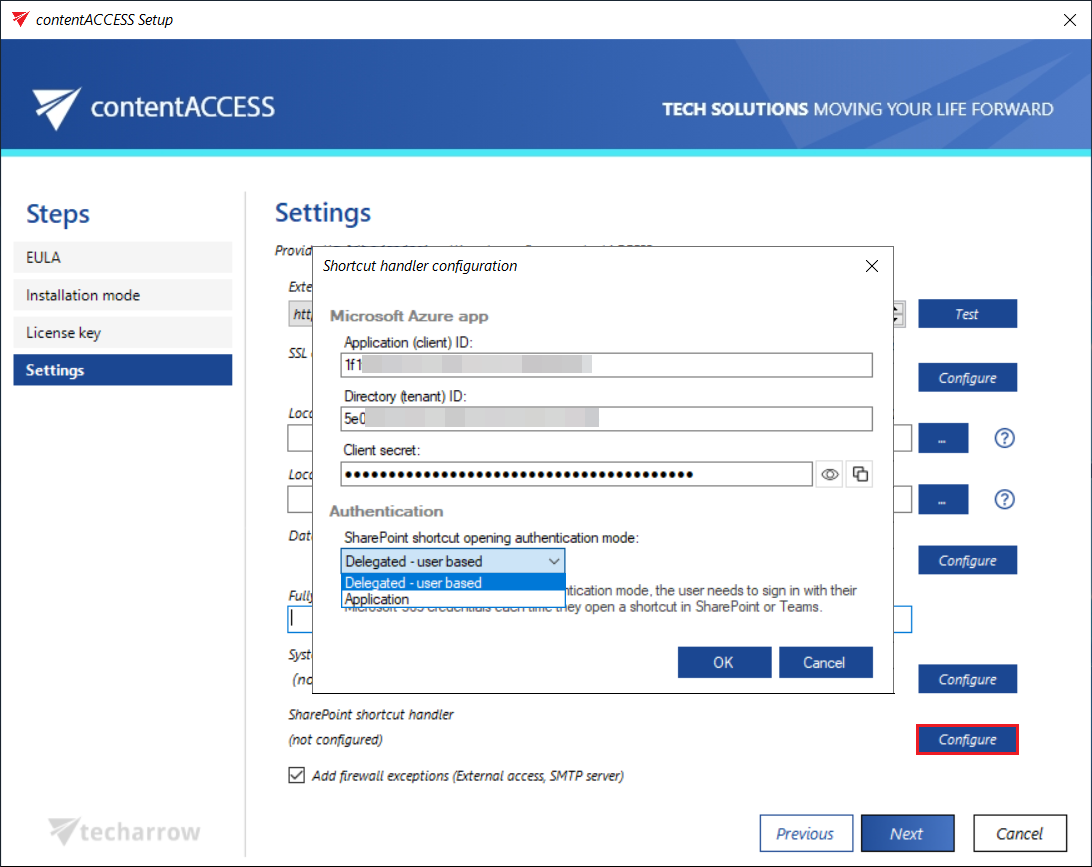
Task: Reveal client secret with eye icon
Action: (x=829, y=474)
